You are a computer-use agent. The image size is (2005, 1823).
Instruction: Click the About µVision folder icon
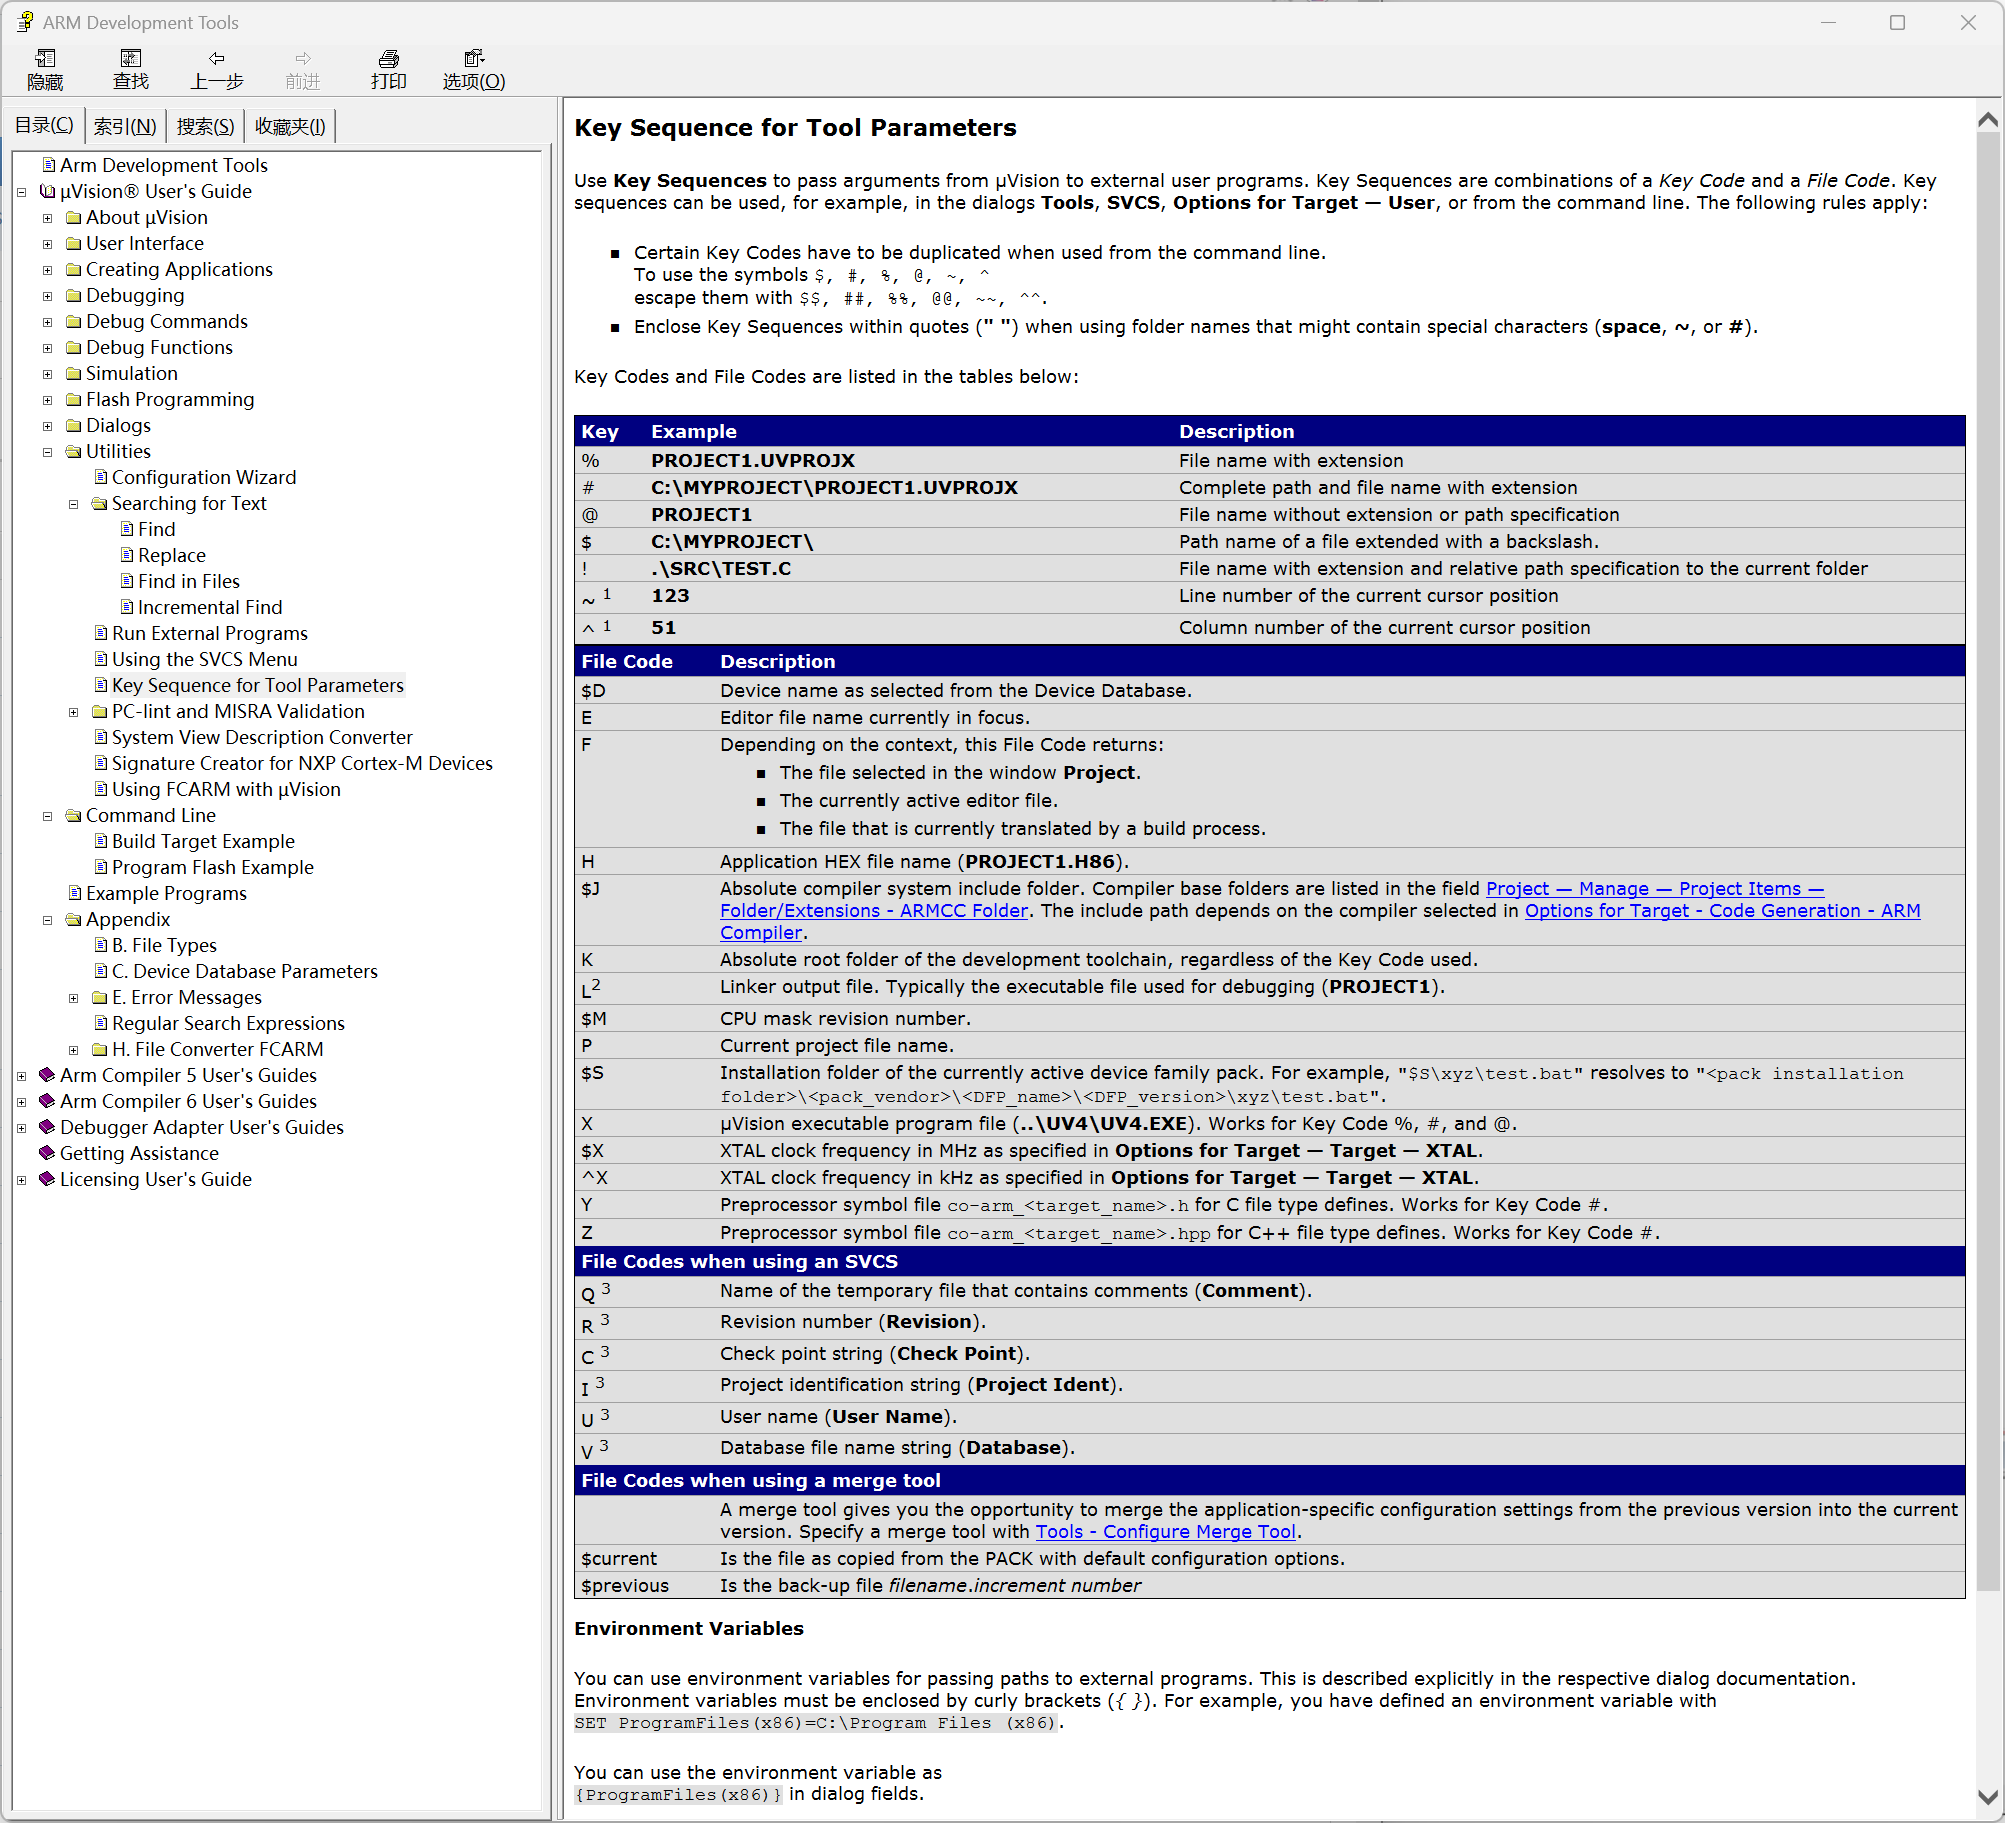pos(74,217)
